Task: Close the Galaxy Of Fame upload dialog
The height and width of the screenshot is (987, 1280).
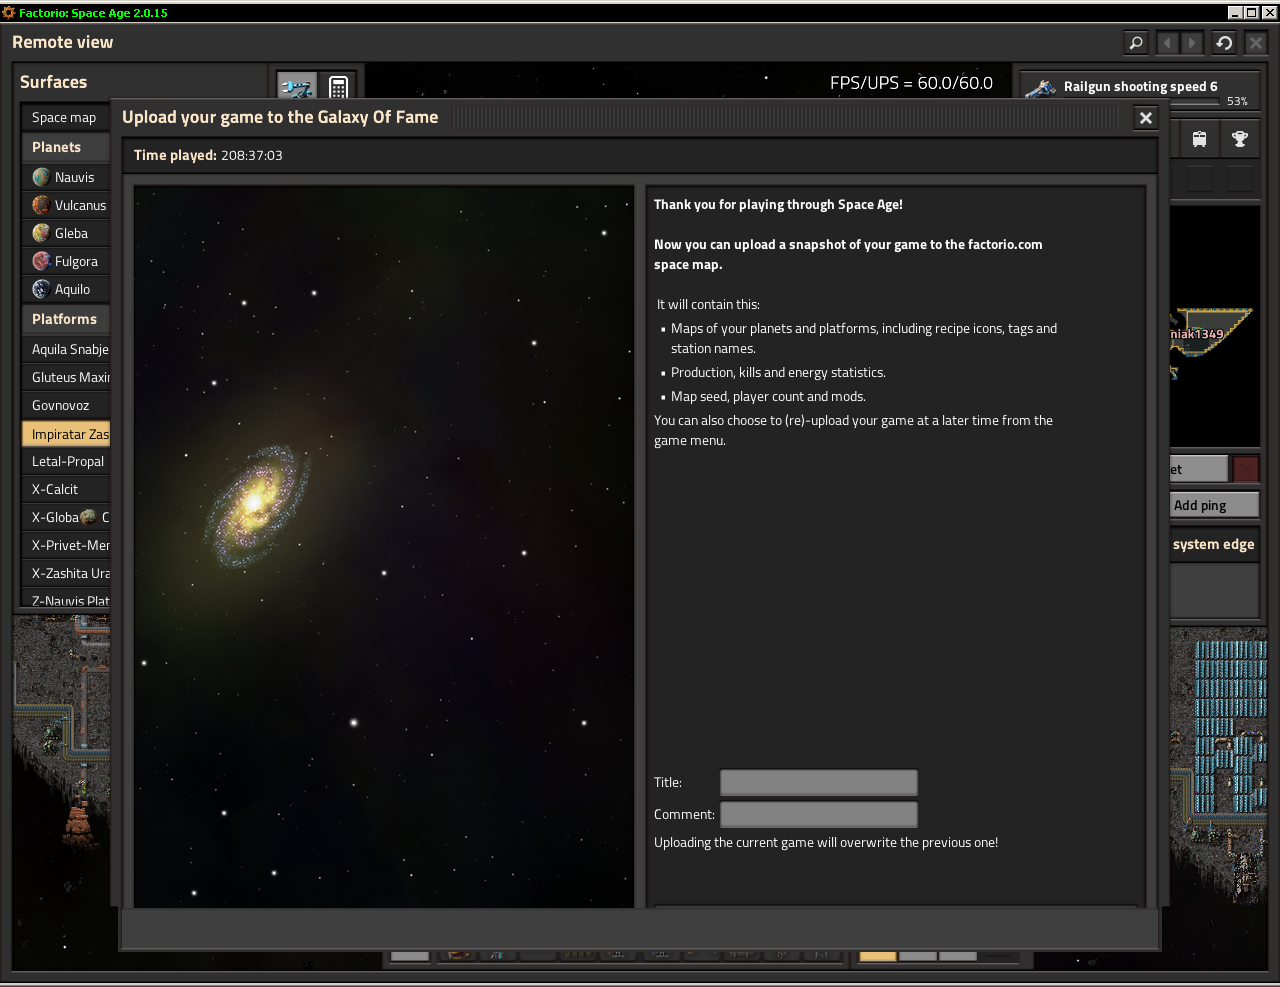Action: pos(1146,118)
